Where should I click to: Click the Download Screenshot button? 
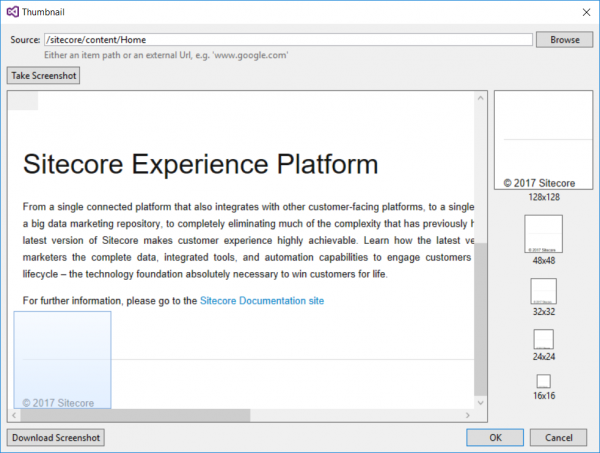click(56, 438)
